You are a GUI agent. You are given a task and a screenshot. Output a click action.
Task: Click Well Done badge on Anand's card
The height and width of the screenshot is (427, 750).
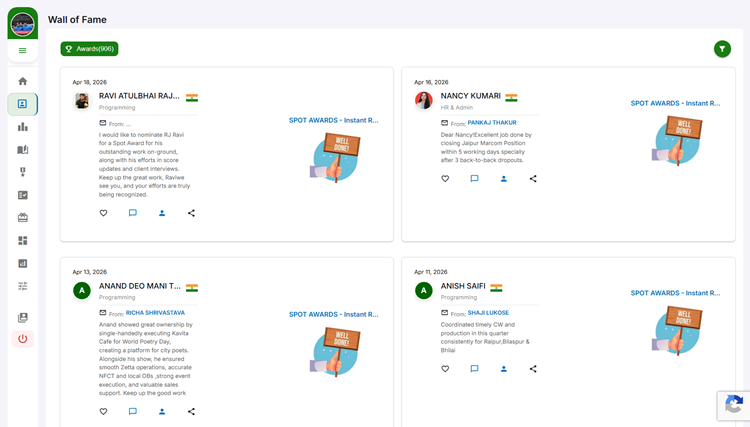tap(335, 351)
